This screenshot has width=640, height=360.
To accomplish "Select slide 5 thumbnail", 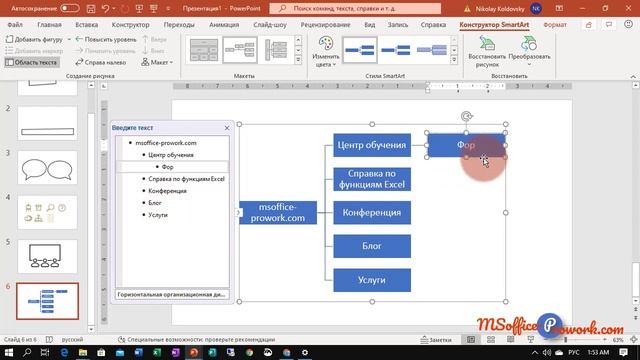I will coord(47,256).
